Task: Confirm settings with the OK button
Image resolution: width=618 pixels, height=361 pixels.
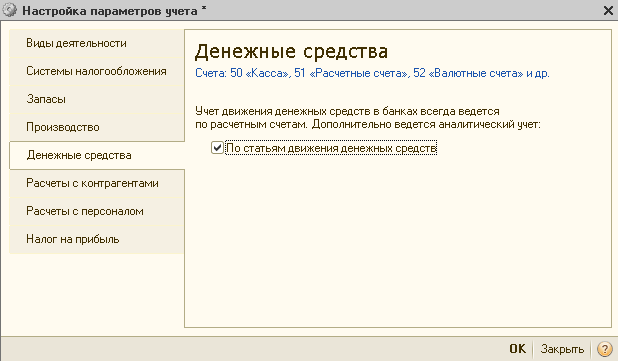Action: [x=517, y=349]
